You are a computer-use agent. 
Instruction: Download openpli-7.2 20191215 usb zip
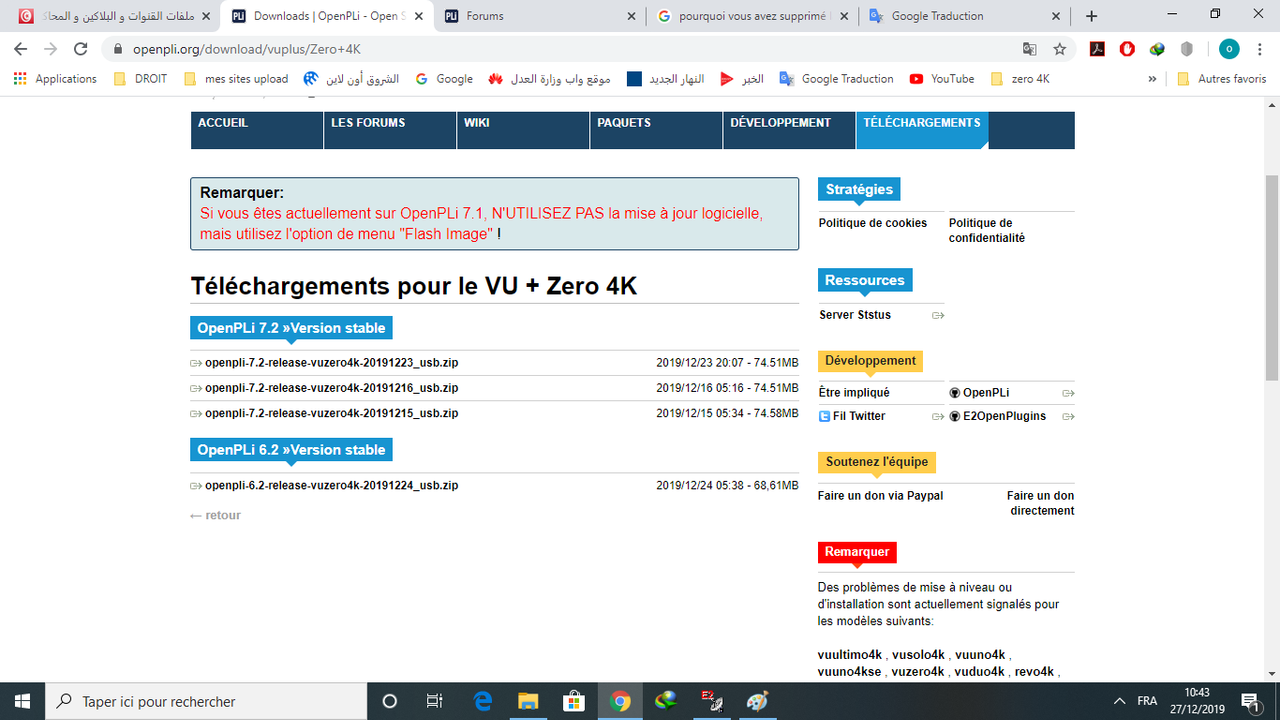[332, 413]
